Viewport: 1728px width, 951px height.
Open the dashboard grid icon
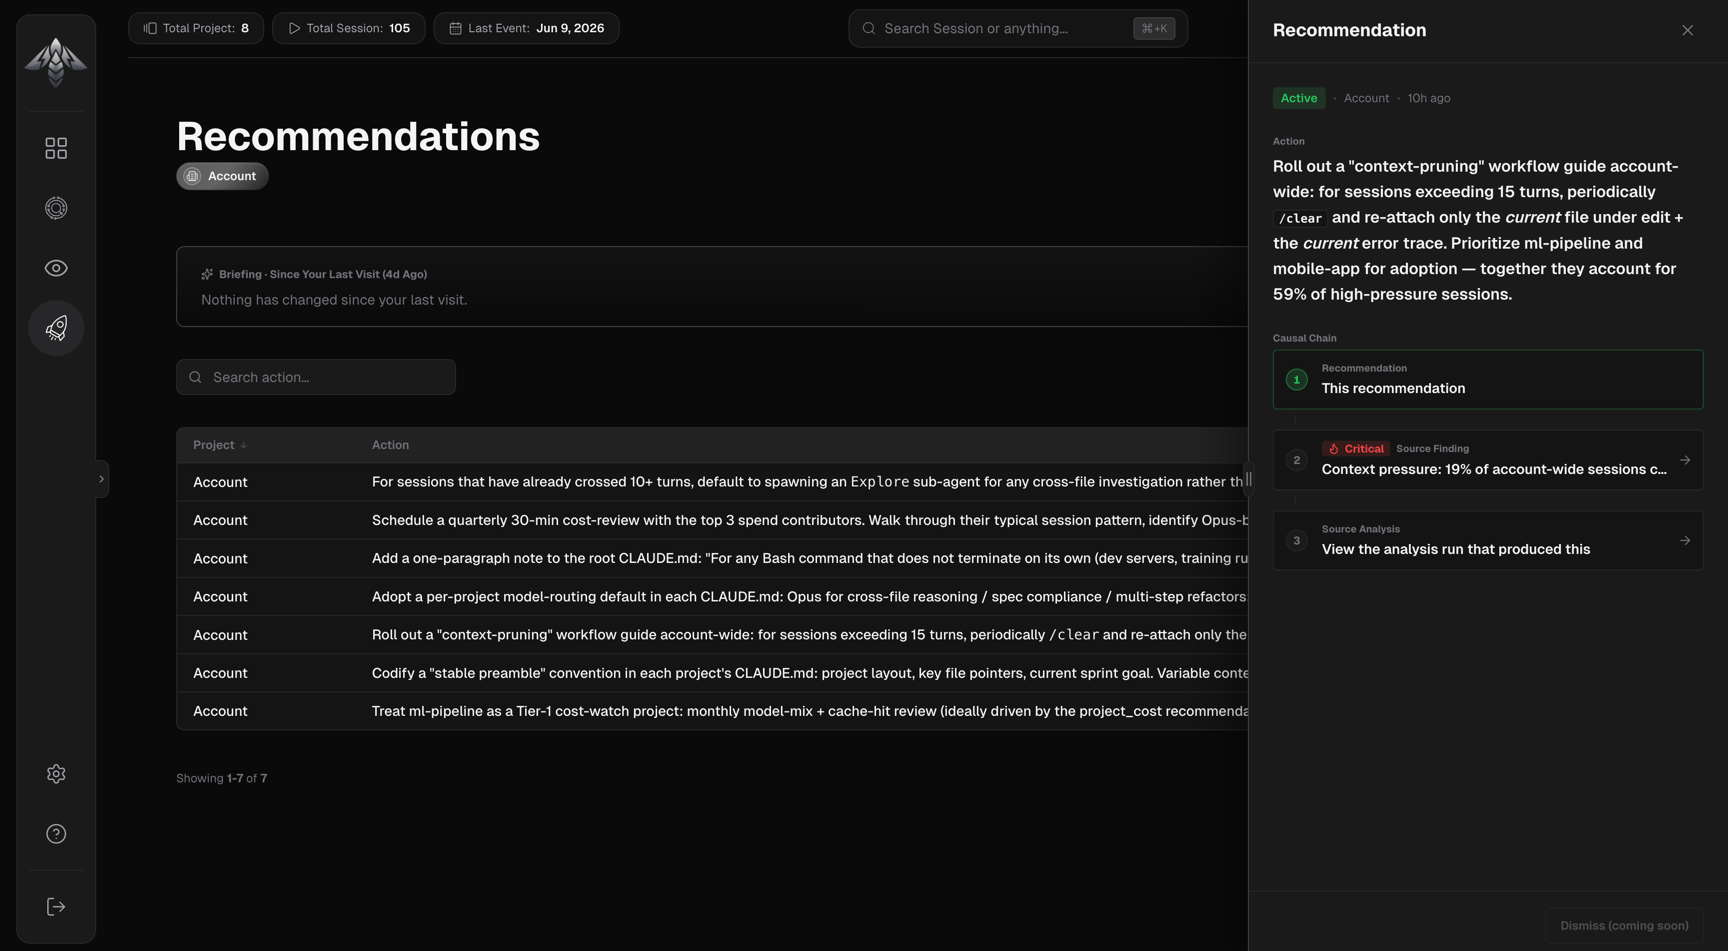[56, 148]
